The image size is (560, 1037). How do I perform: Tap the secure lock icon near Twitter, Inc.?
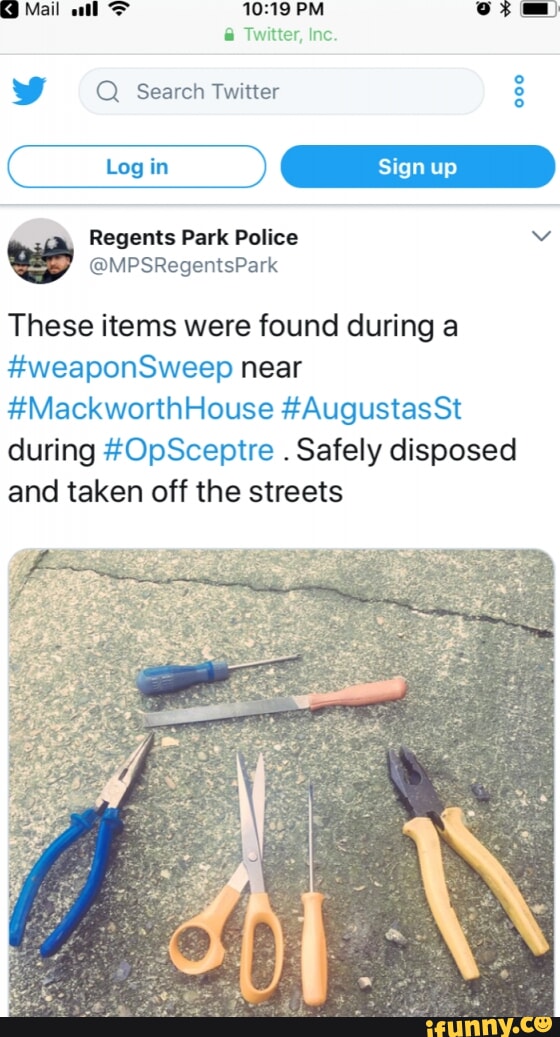click(x=229, y=36)
